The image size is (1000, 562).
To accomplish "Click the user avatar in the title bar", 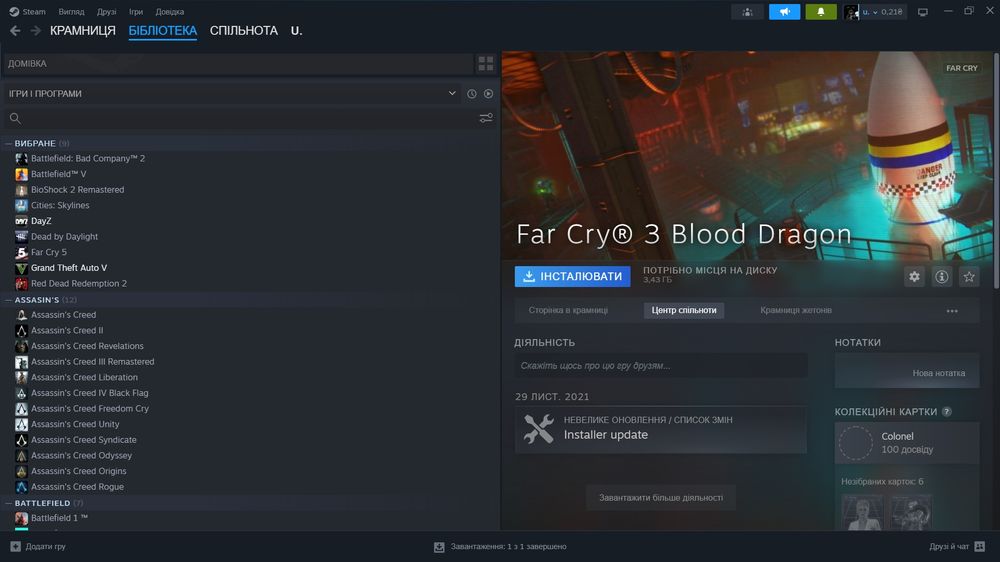I will tap(851, 11).
